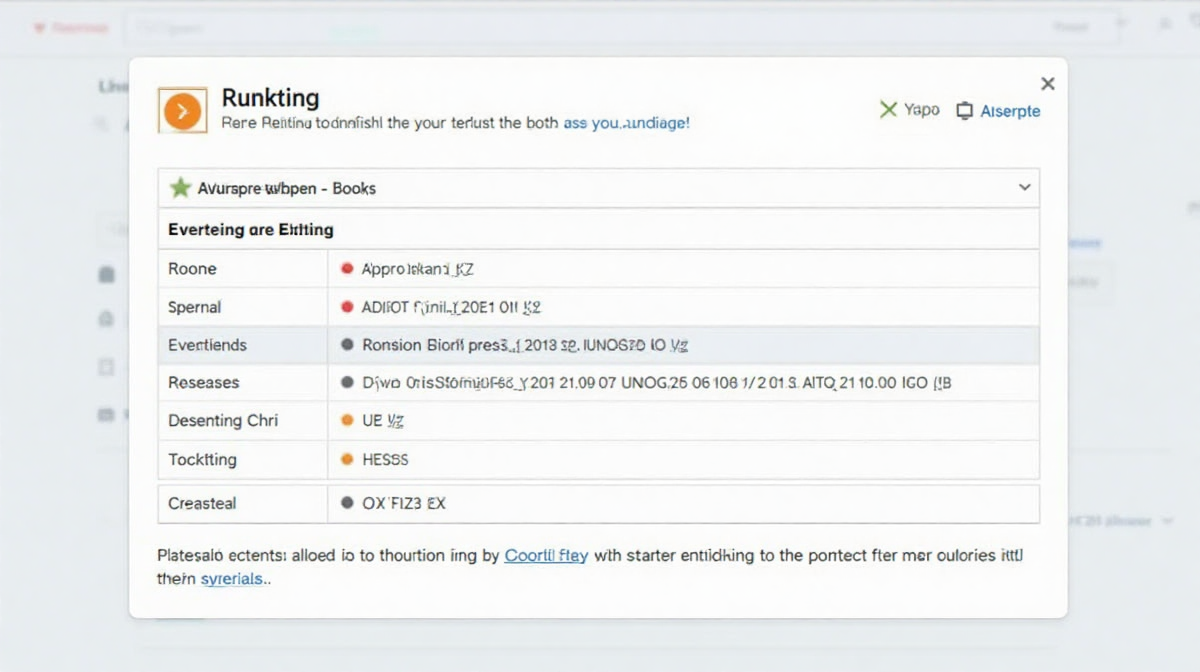Screen dimensions: 1200x672
Task: Select the Creasteal row label
Action: (202, 504)
